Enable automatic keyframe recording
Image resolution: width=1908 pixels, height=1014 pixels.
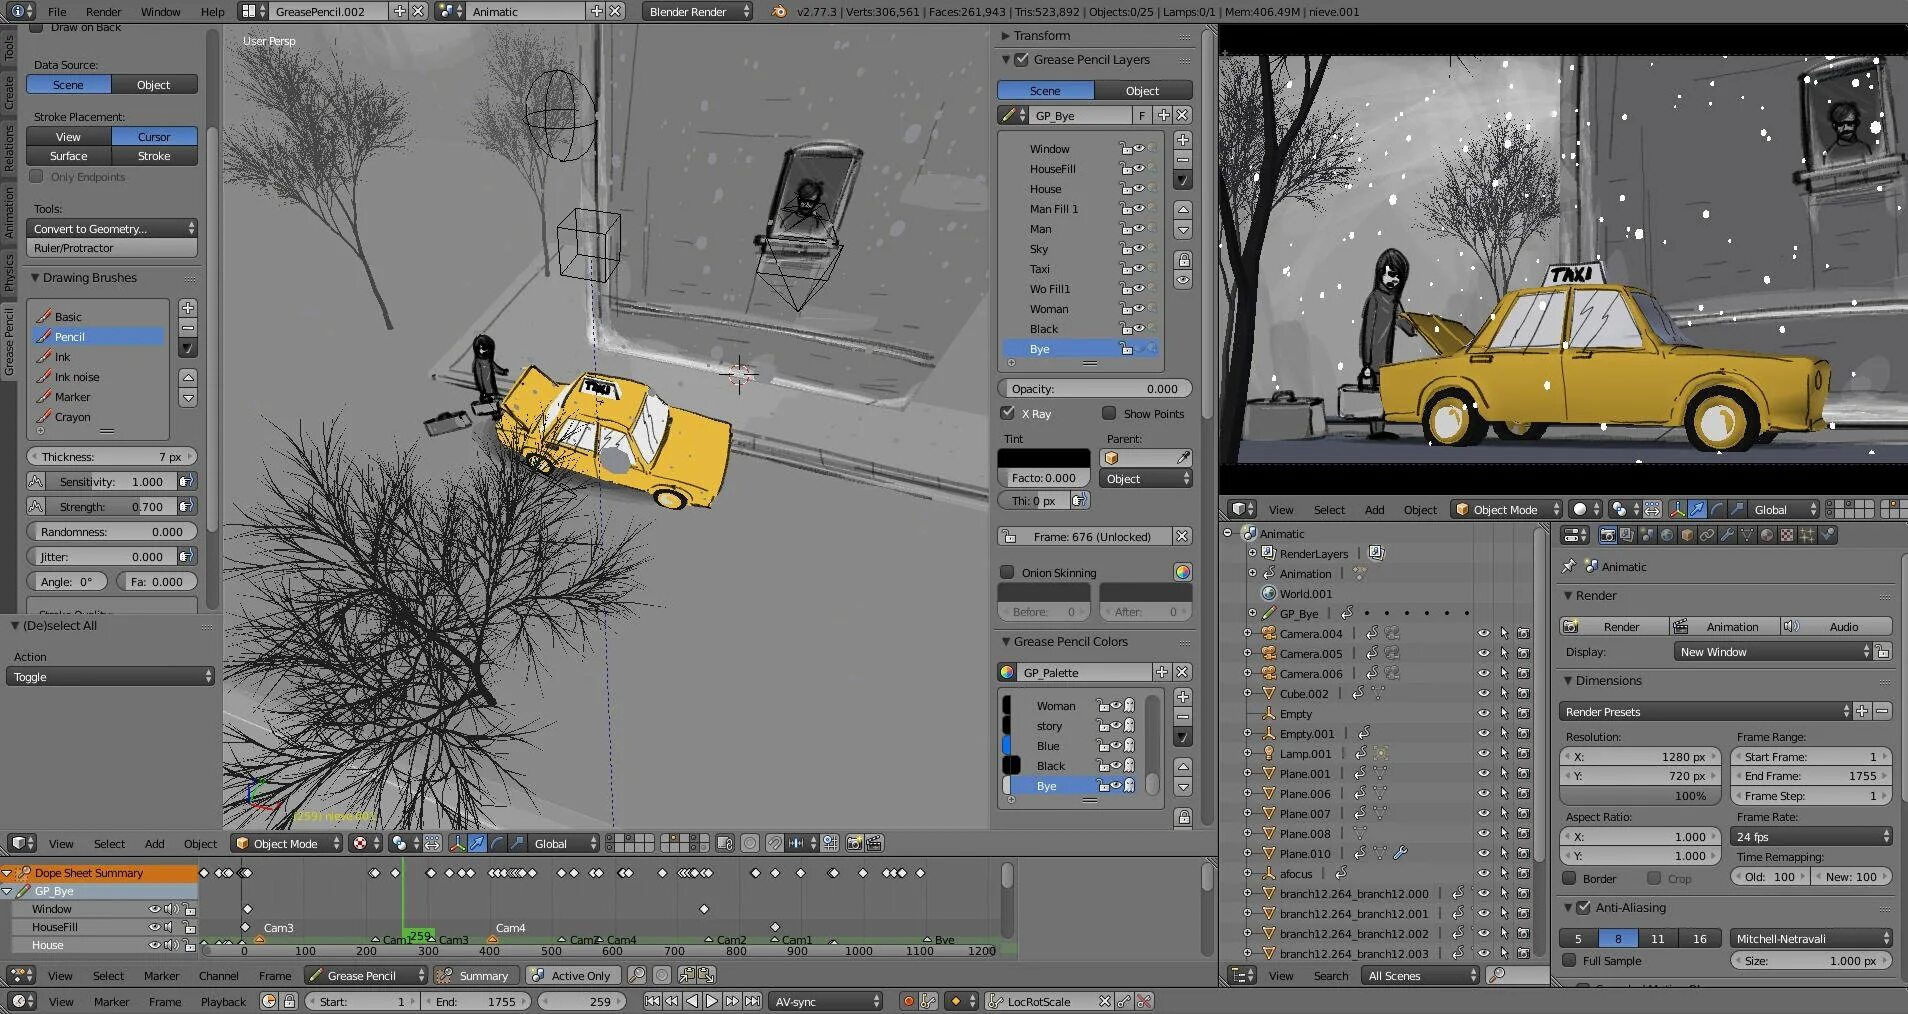908,1001
